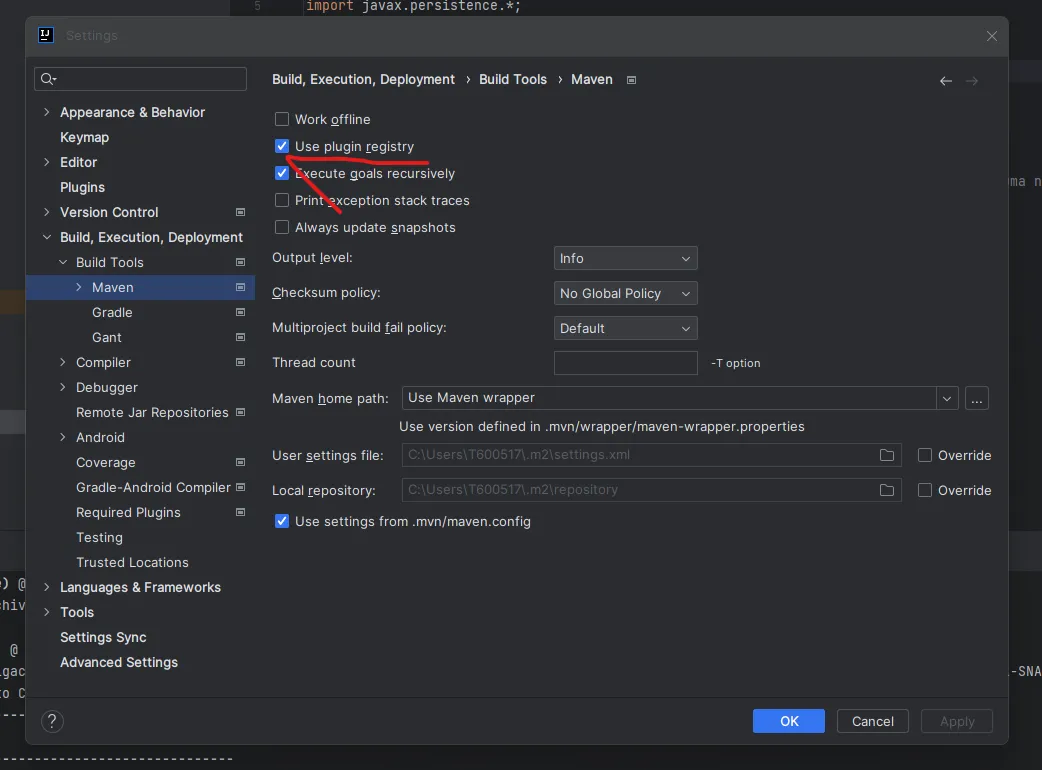
Task: Click the User settings file path field
Action: (x=651, y=455)
